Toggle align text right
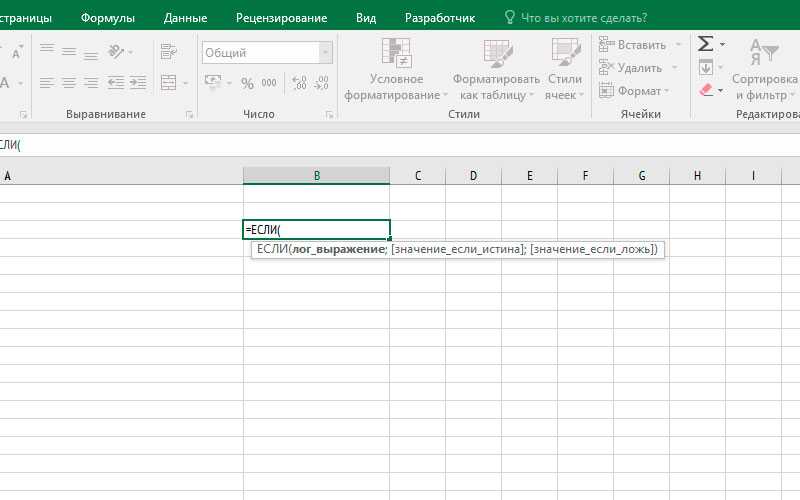This screenshot has width=800, height=500. point(91,83)
